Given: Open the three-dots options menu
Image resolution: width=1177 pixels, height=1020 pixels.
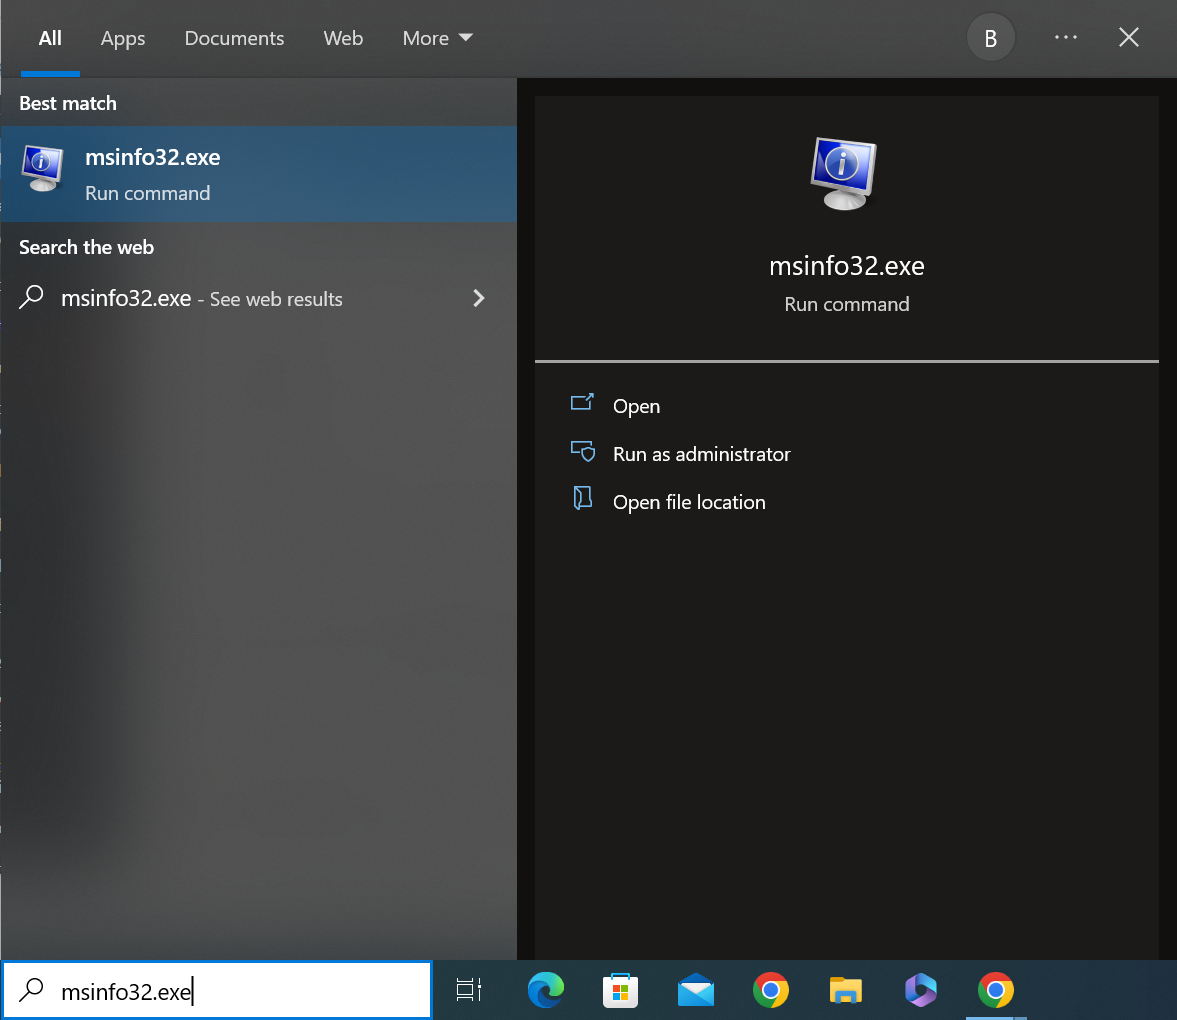Looking at the screenshot, I should pos(1065,38).
